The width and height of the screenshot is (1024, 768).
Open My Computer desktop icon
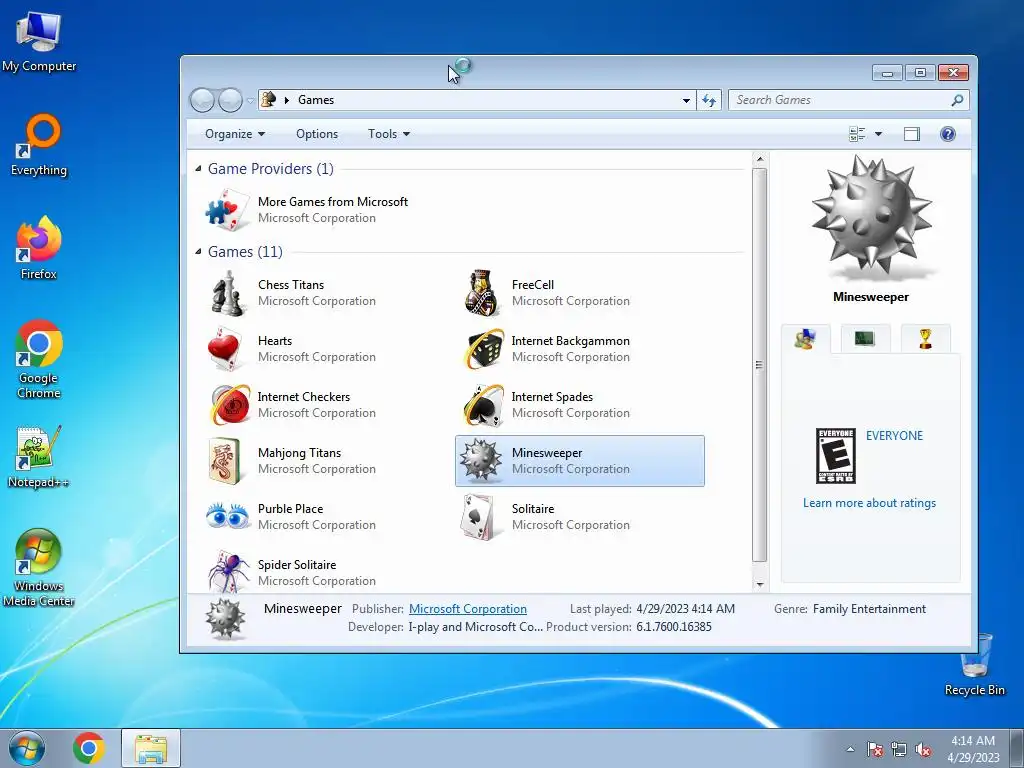click(39, 41)
